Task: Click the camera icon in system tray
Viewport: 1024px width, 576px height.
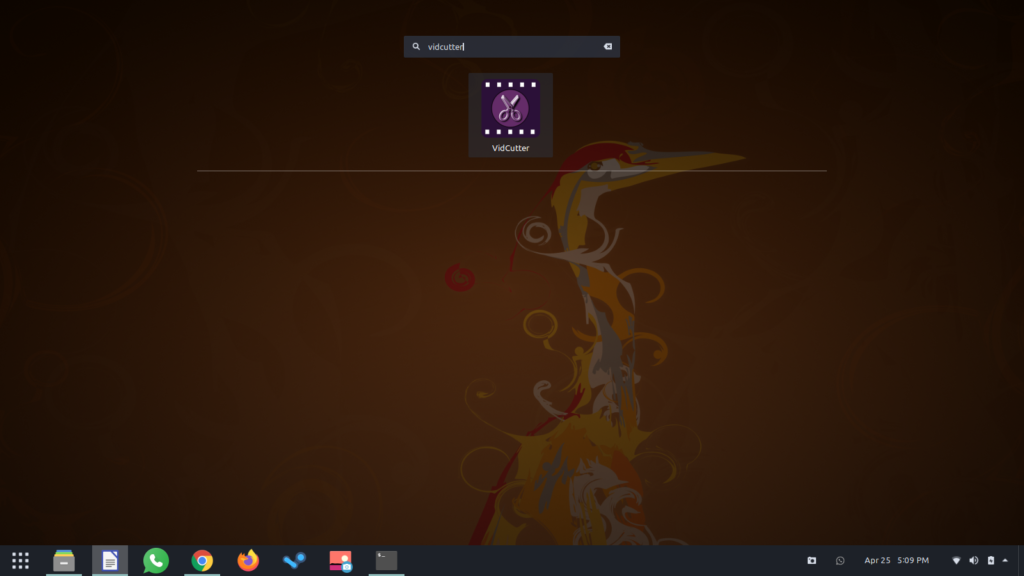Action: click(x=812, y=561)
